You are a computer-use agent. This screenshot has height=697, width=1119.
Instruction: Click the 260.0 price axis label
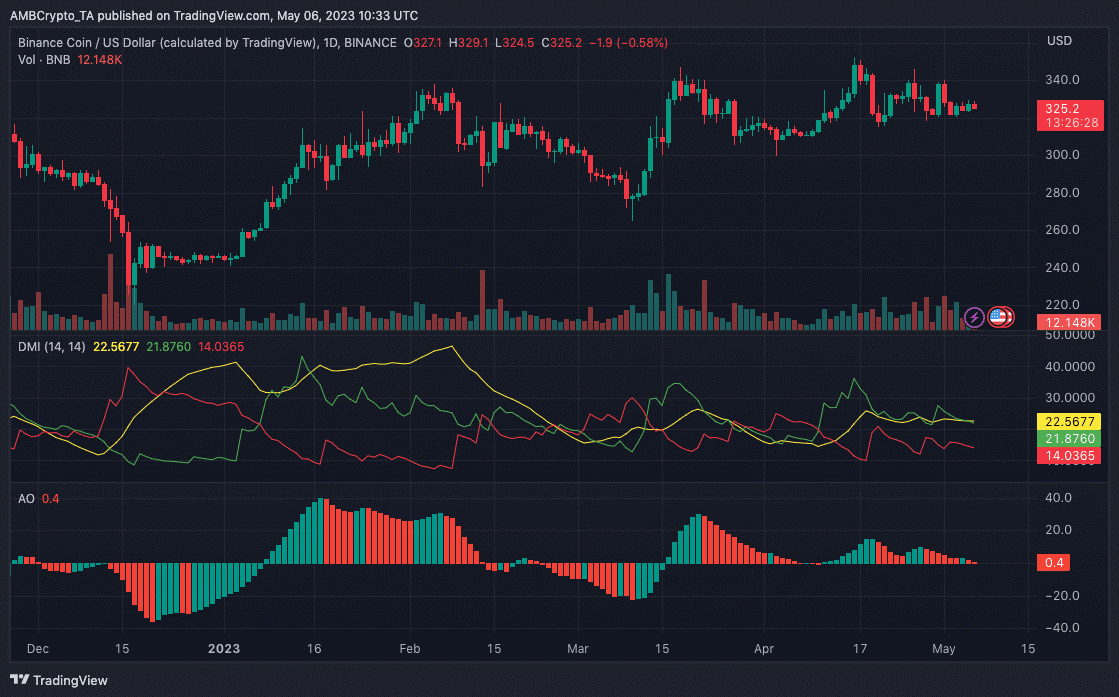click(1062, 230)
